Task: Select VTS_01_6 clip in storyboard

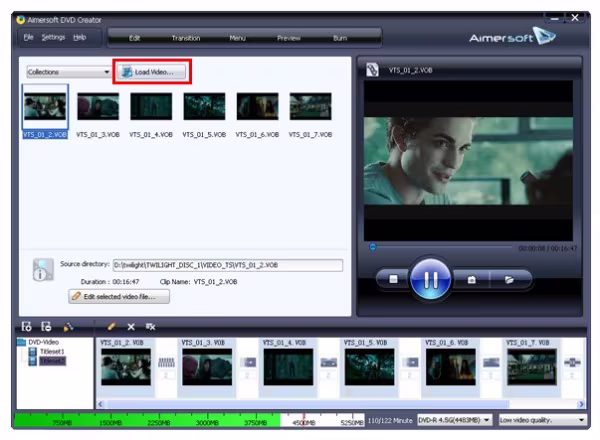Action: pyautogui.click(x=451, y=367)
